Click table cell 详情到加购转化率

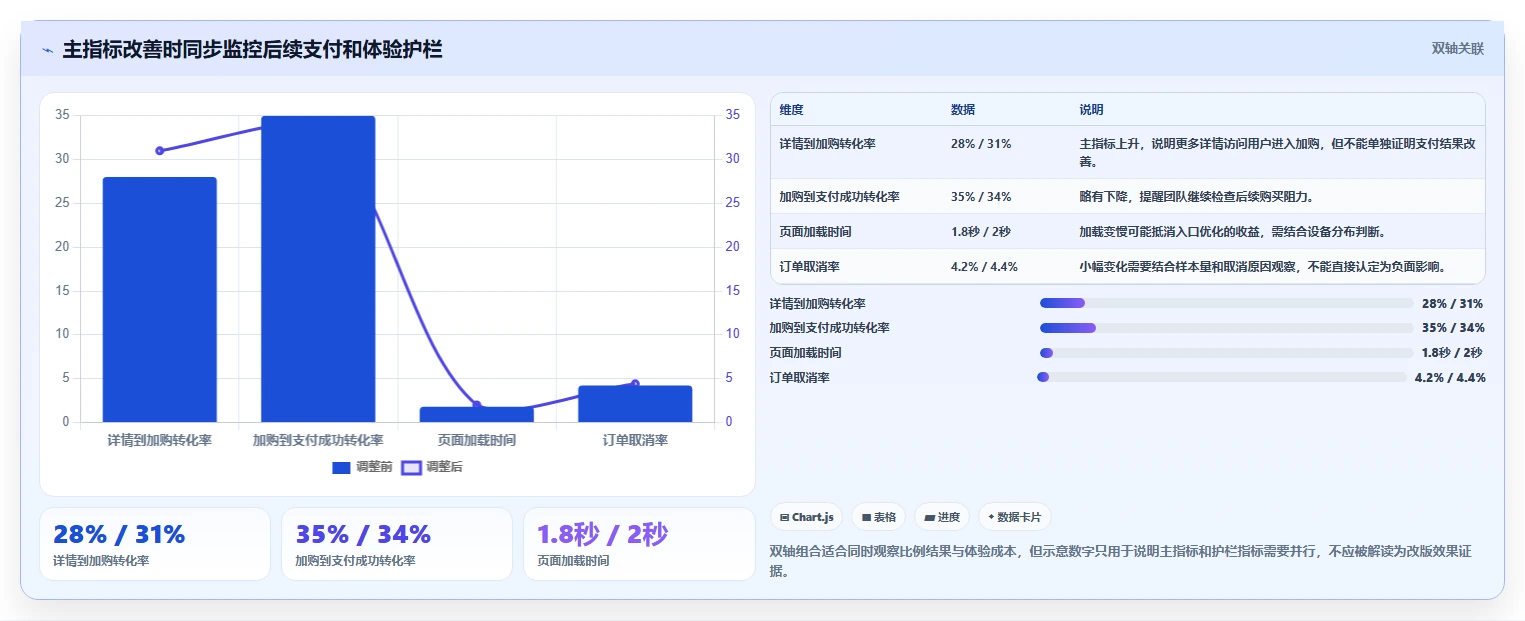[827, 144]
